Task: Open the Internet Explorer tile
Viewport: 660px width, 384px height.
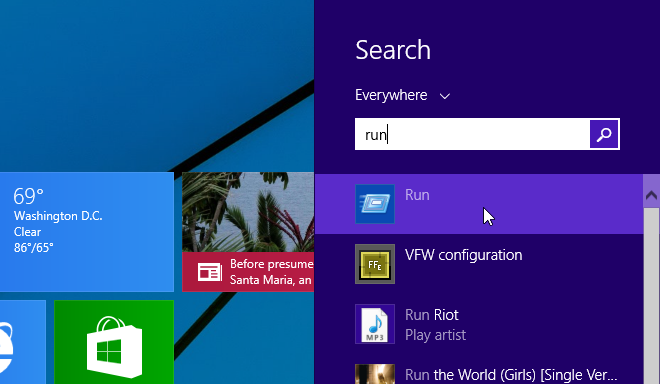Action: (x=23, y=342)
